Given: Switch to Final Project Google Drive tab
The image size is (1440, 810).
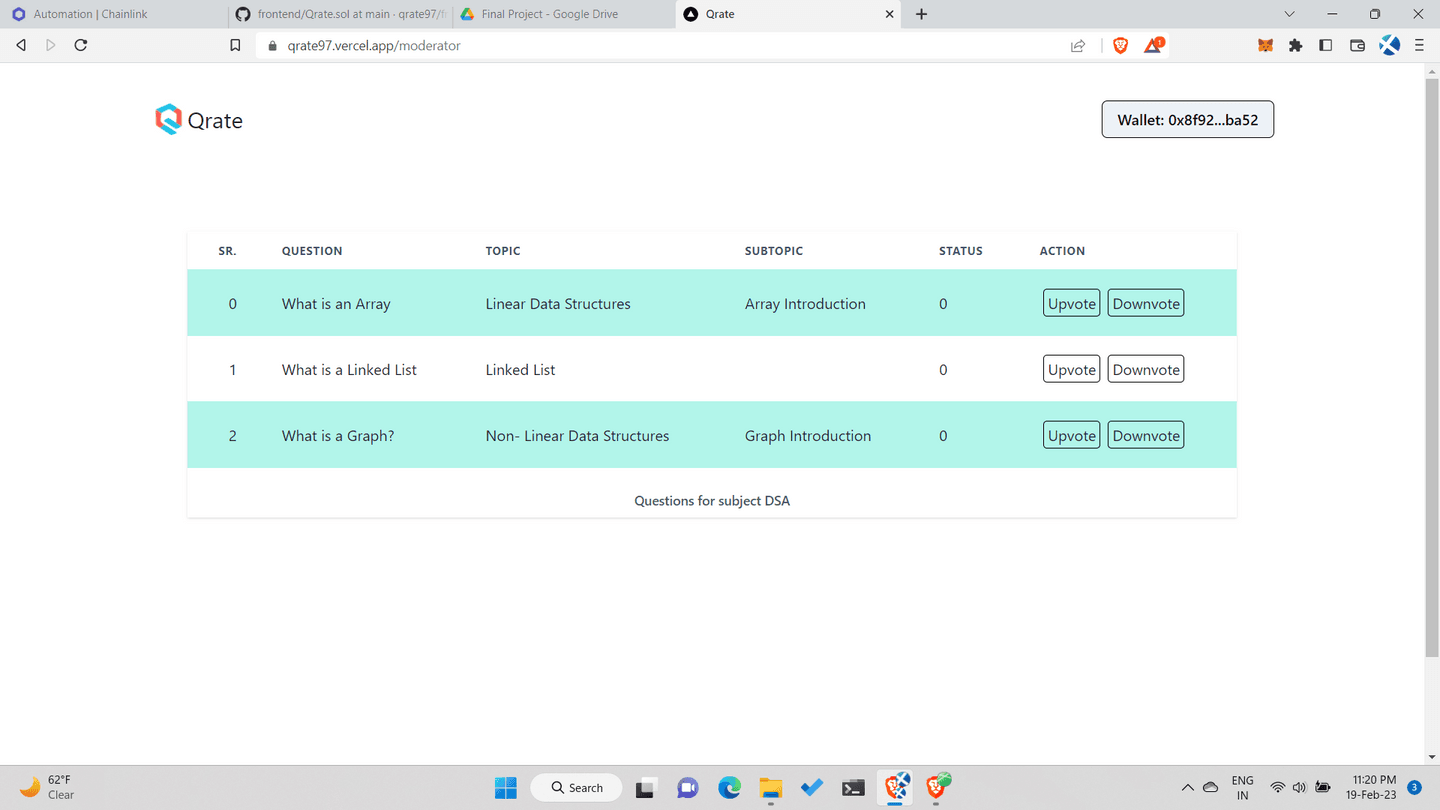Looking at the screenshot, I should tap(564, 14).
